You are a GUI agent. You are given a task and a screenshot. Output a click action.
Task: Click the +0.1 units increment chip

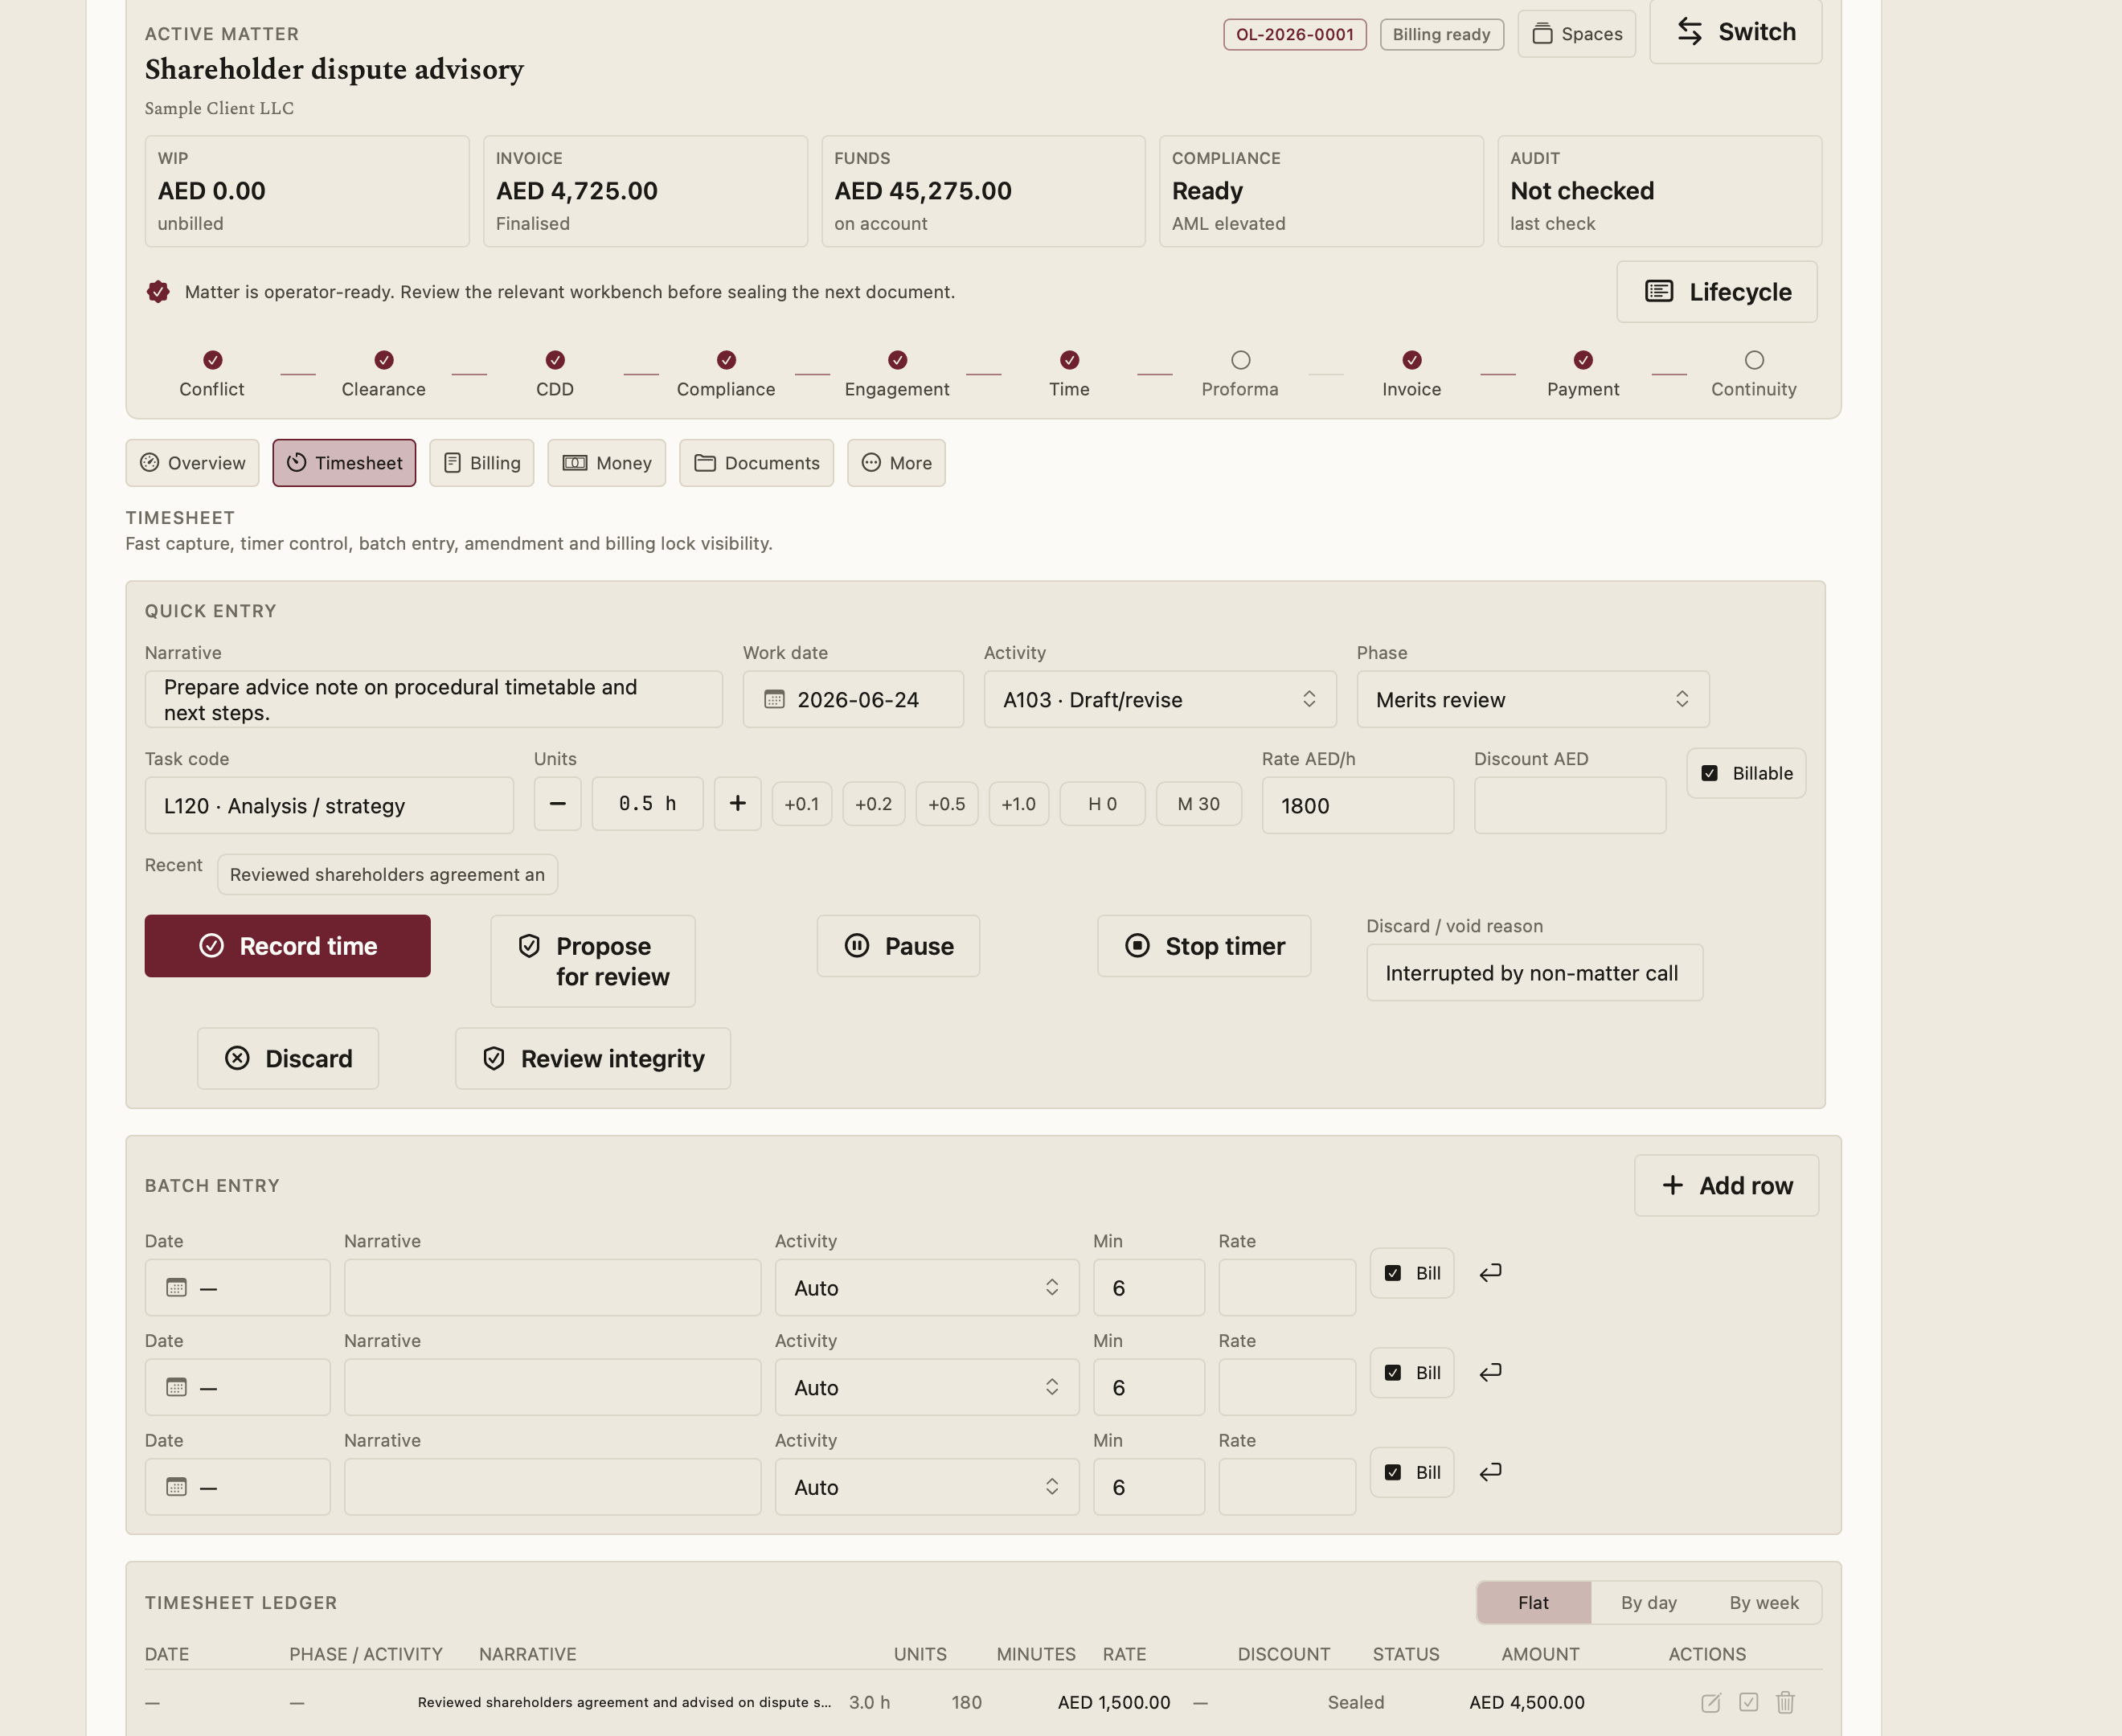[802, 804]
